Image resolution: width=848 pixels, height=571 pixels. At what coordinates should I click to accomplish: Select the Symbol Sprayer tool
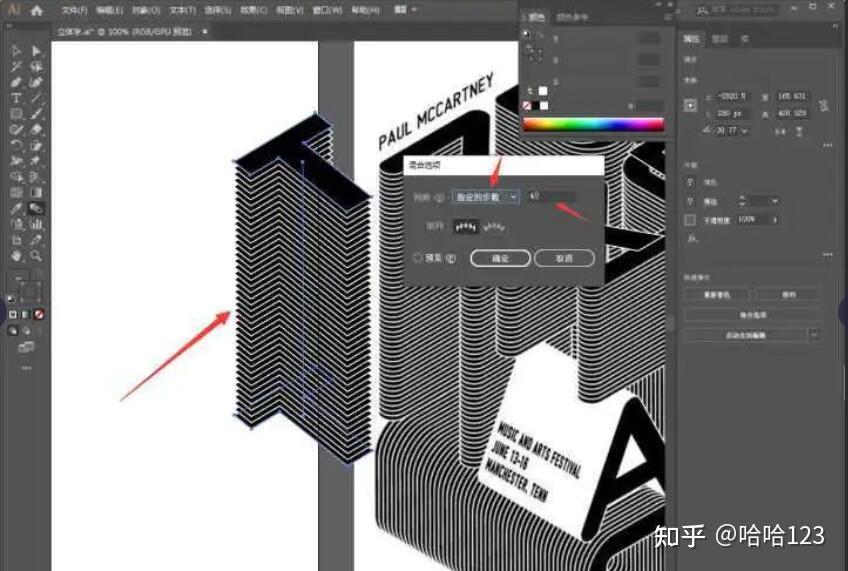tap(16, 224)
